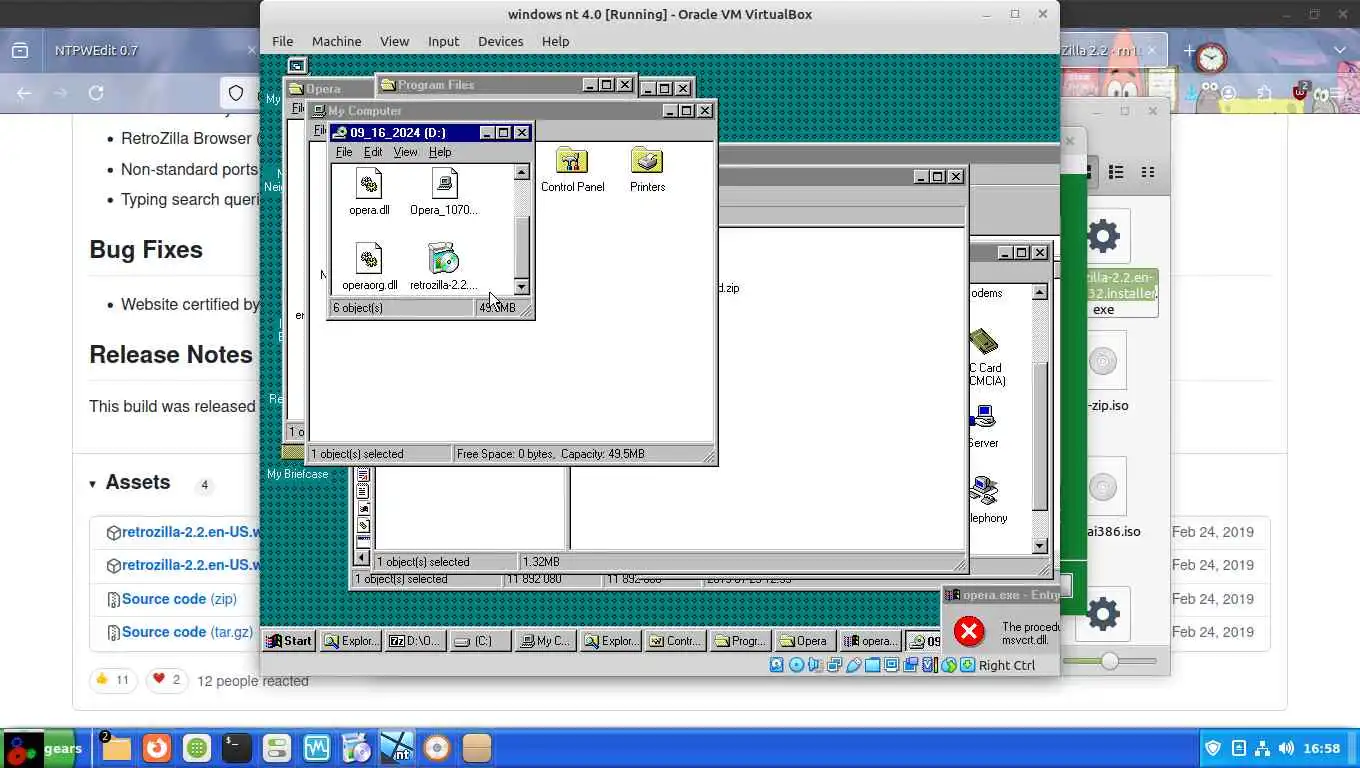This screenshot has width=1360, height=768.
Task: Click scroll up arrow in D: drive window
Action: pyautogui.click(x=521, y=172)
